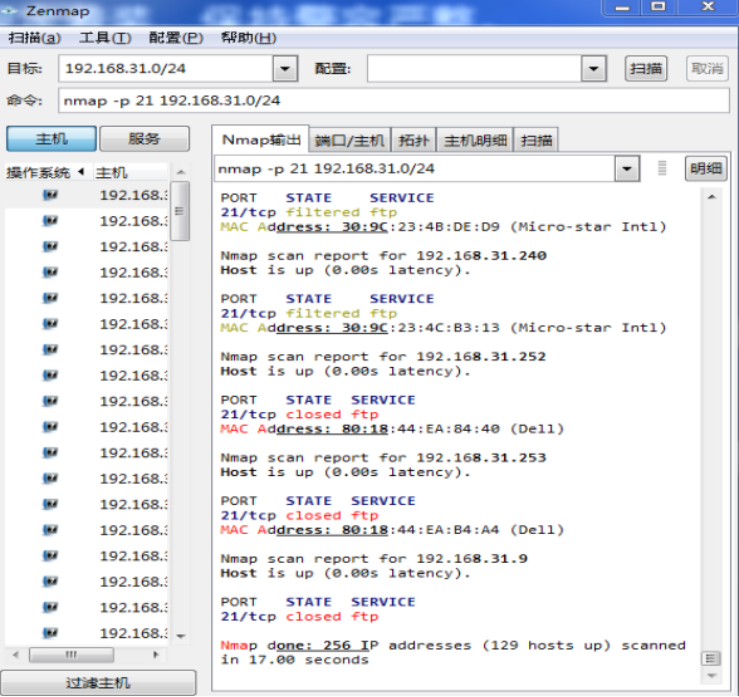
Task: Click the 过滤主机 filter hosts button
Action: click(x=98, y=683)
